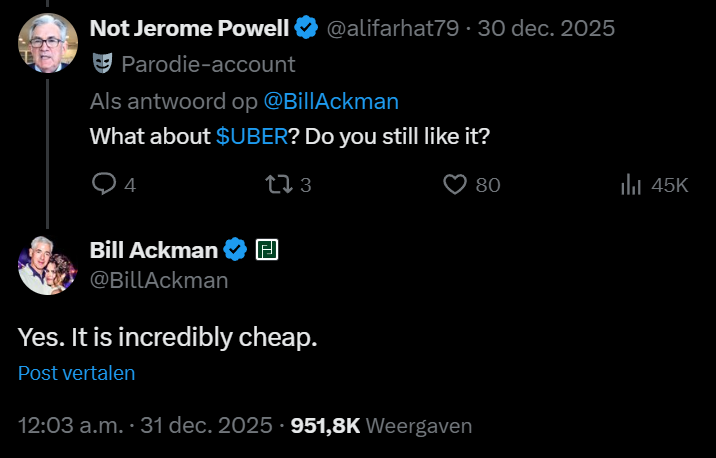Click the Bill Ackman display name

click(153, 249)
